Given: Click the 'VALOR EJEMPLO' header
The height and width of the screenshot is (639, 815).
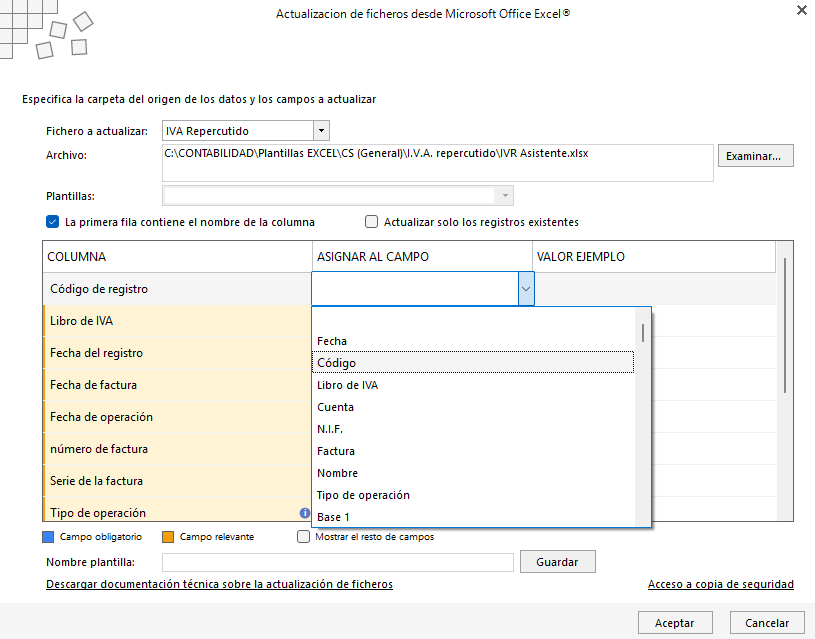Looking at the screenshot, I should click(x=654, y=257).
